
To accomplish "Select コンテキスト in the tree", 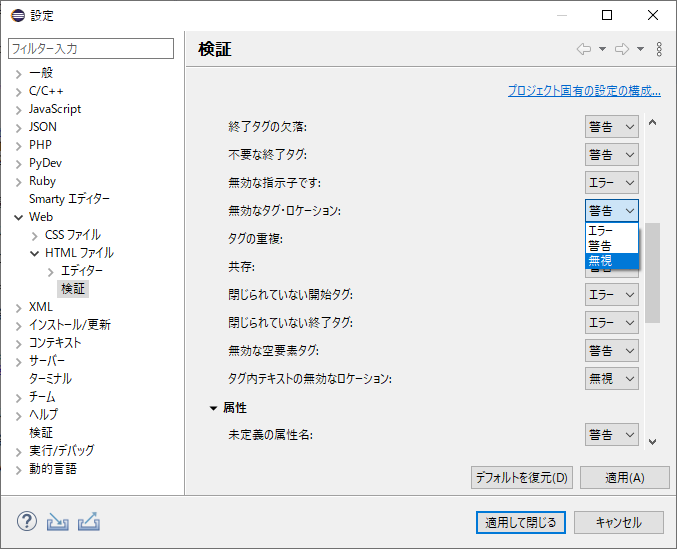I will coord(55,343).
